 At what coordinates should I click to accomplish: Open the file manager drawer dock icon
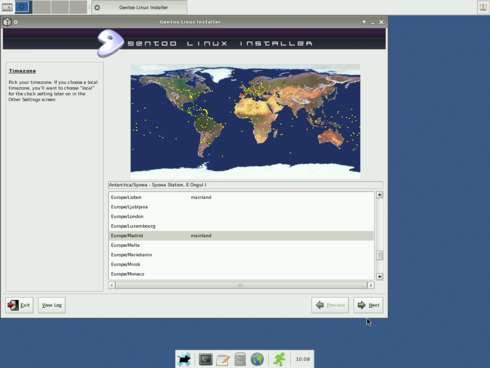(x=240, y=359)
